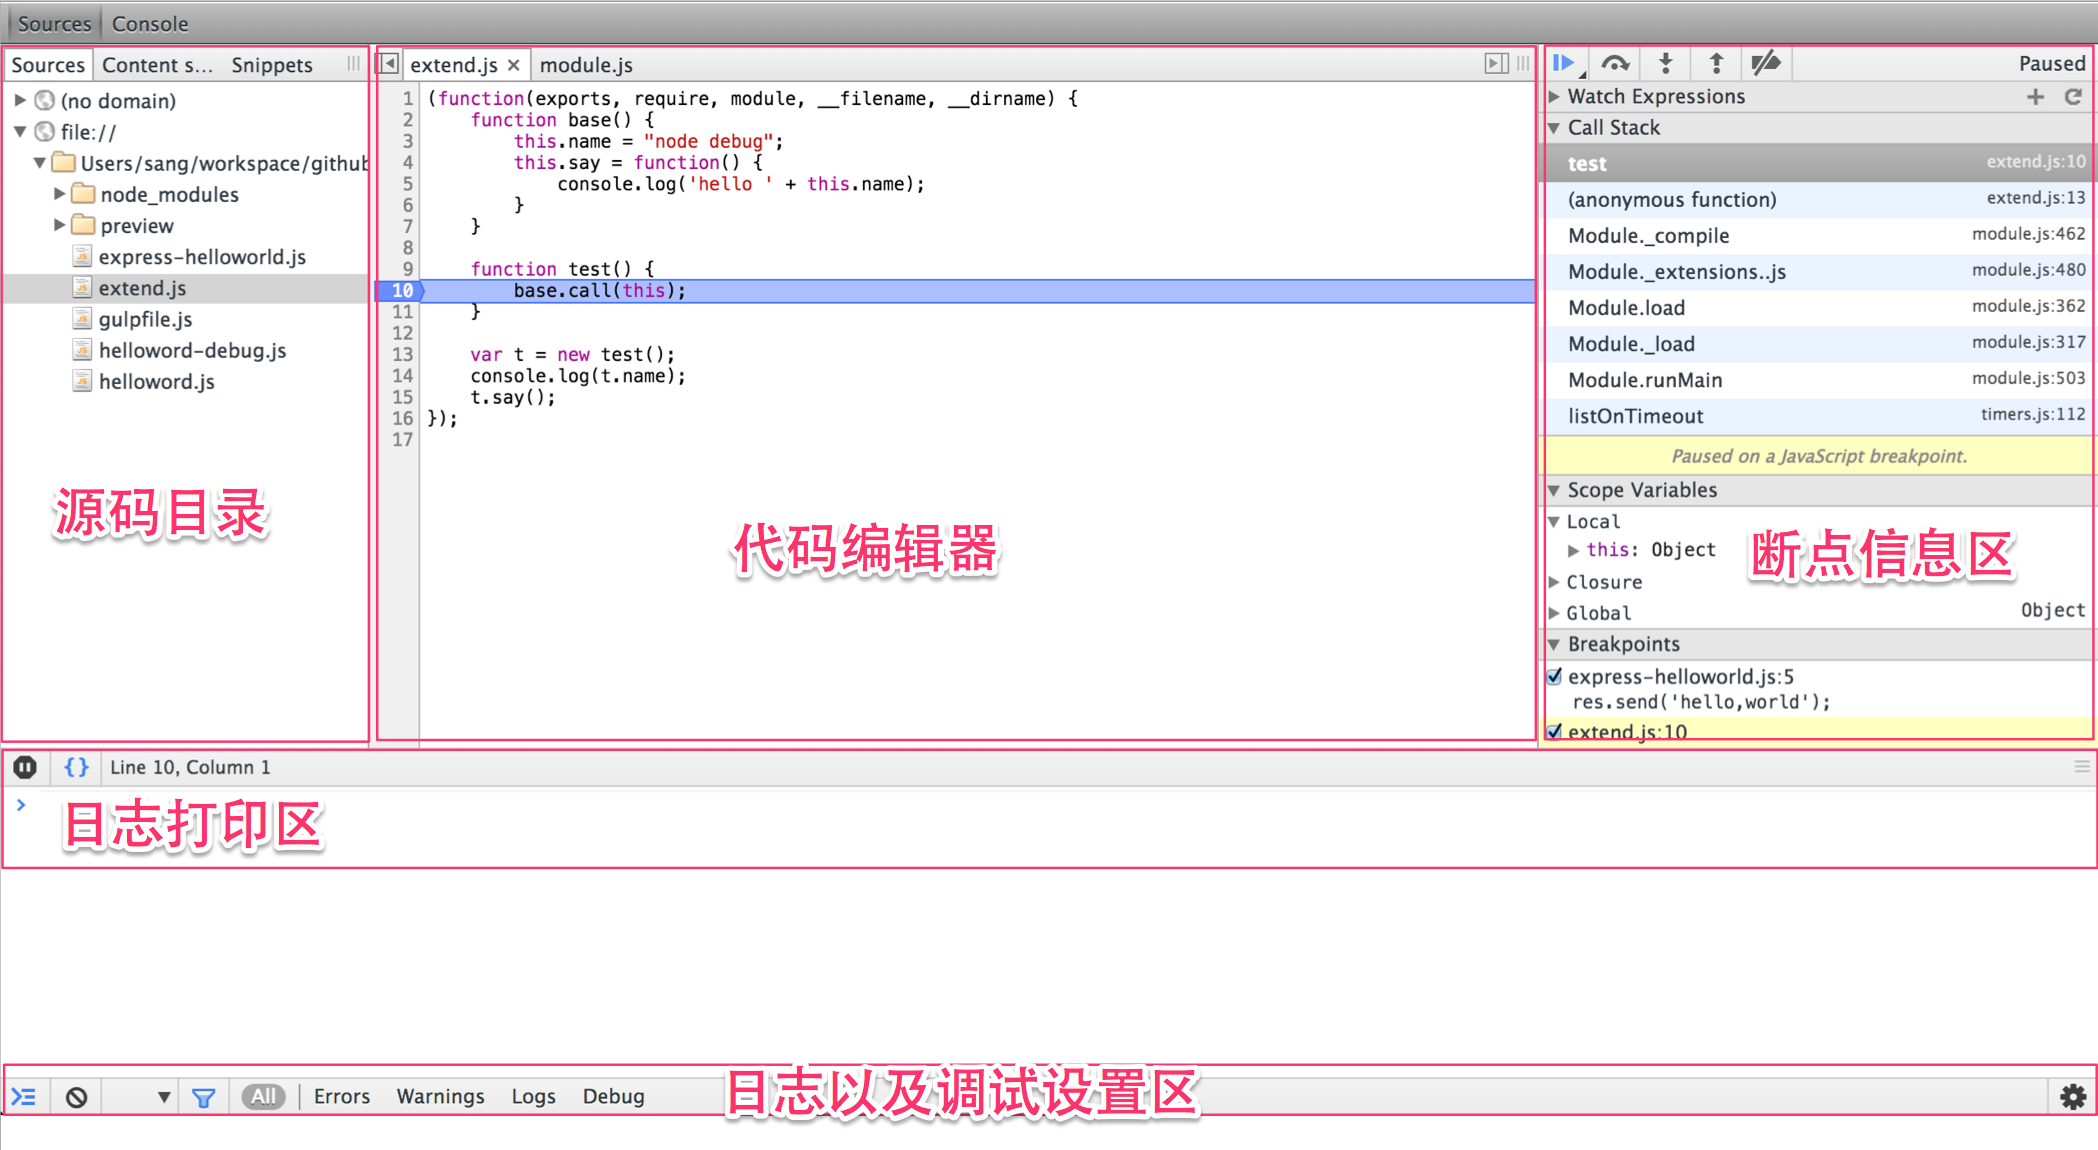Show only Errors in console filter

point(341,1096)
